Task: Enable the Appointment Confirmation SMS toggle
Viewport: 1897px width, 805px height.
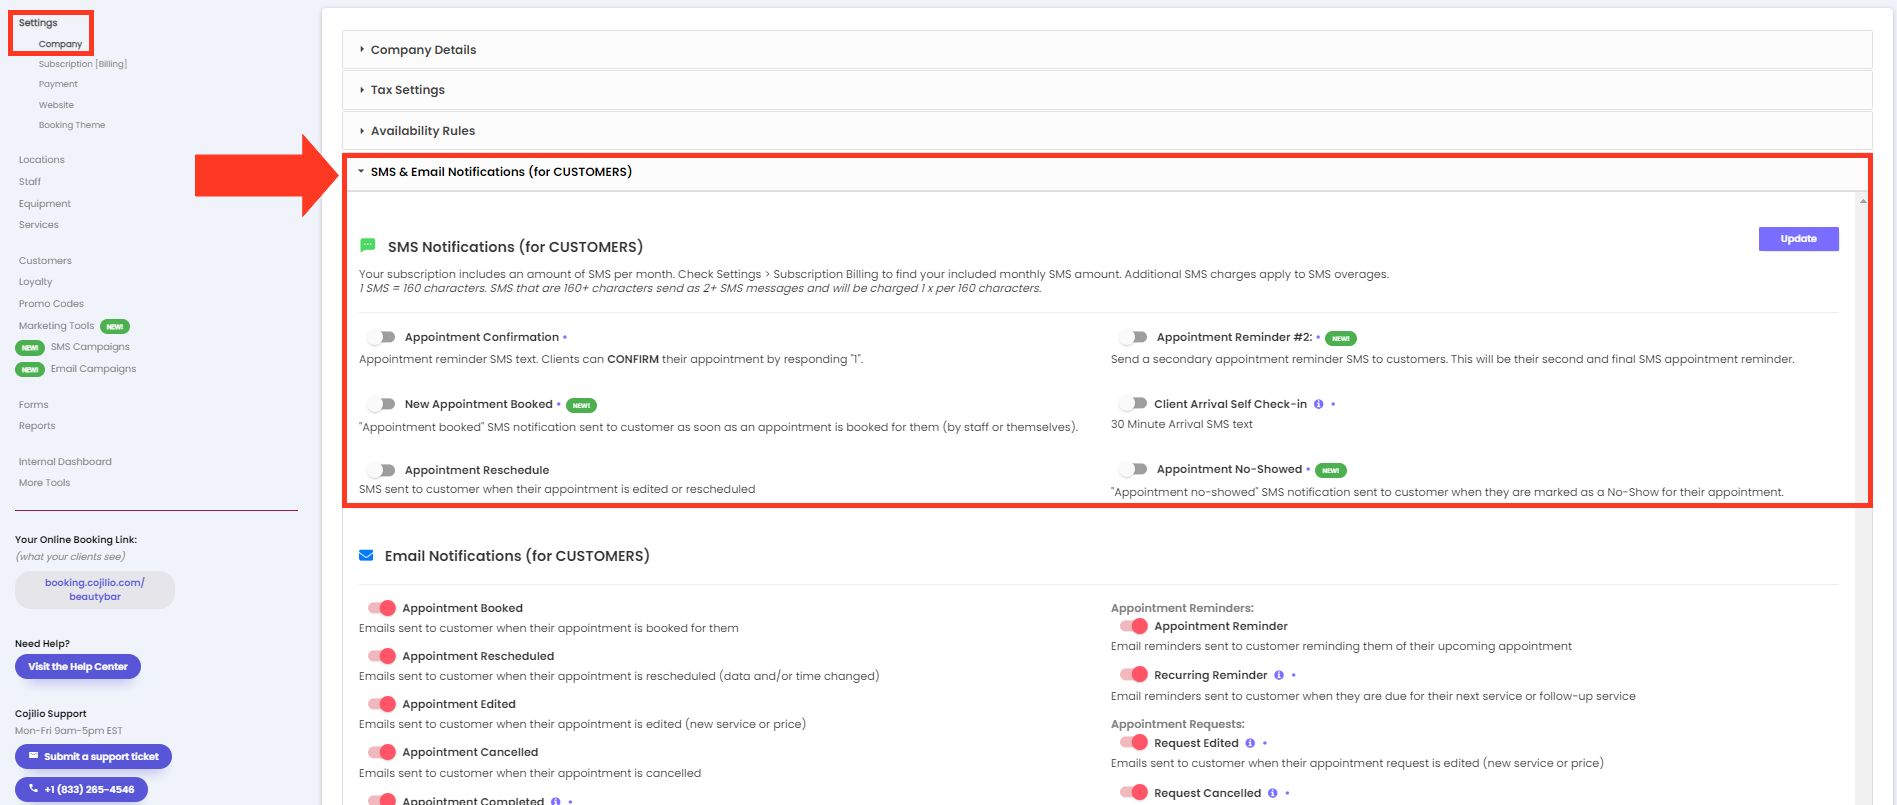Action: (381, 337)
